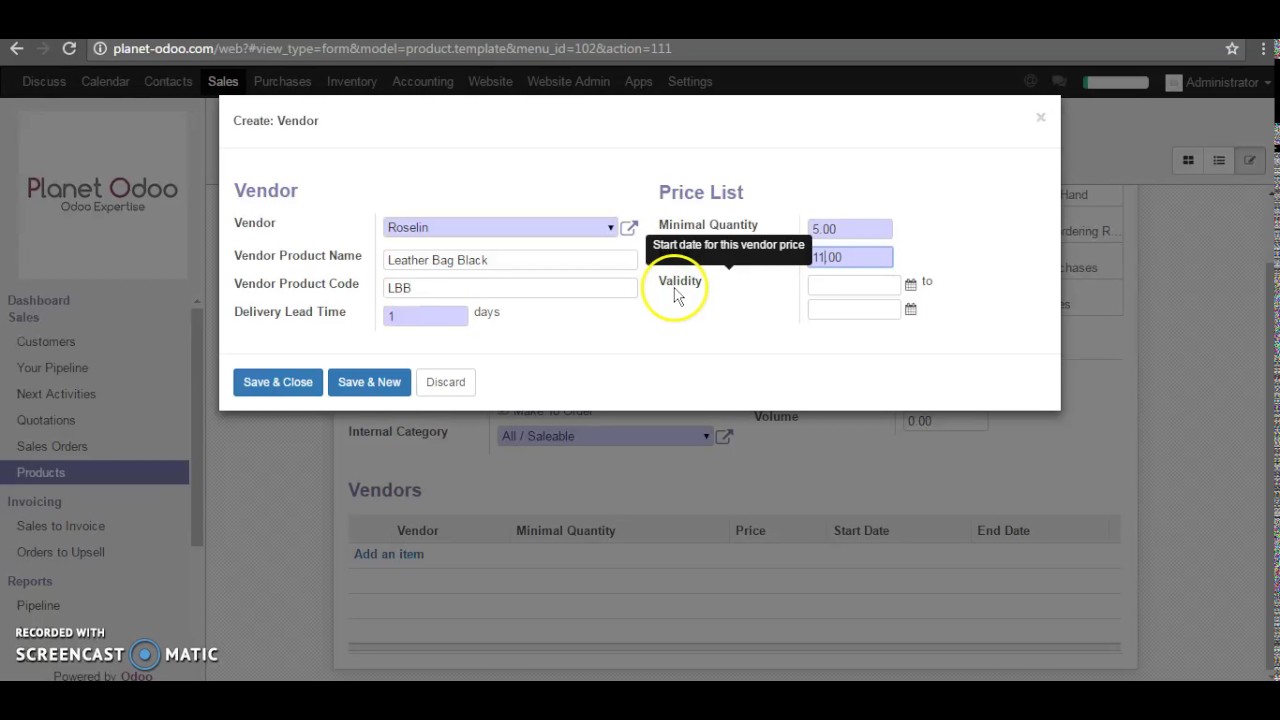Open Chrome menu with three dots
Image resolution: width=1280 pixels, height=720 pixels.
tap(1262, 48)
